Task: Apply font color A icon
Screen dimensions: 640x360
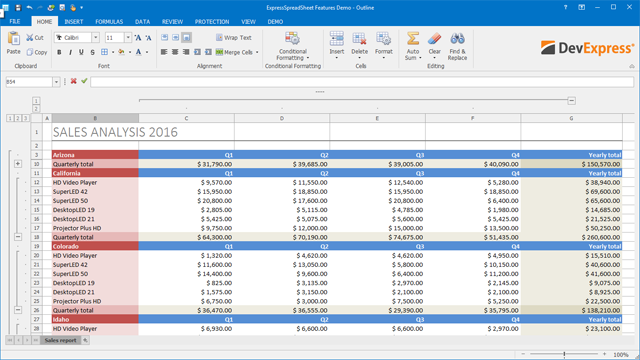Action: [x=139, y=52]
